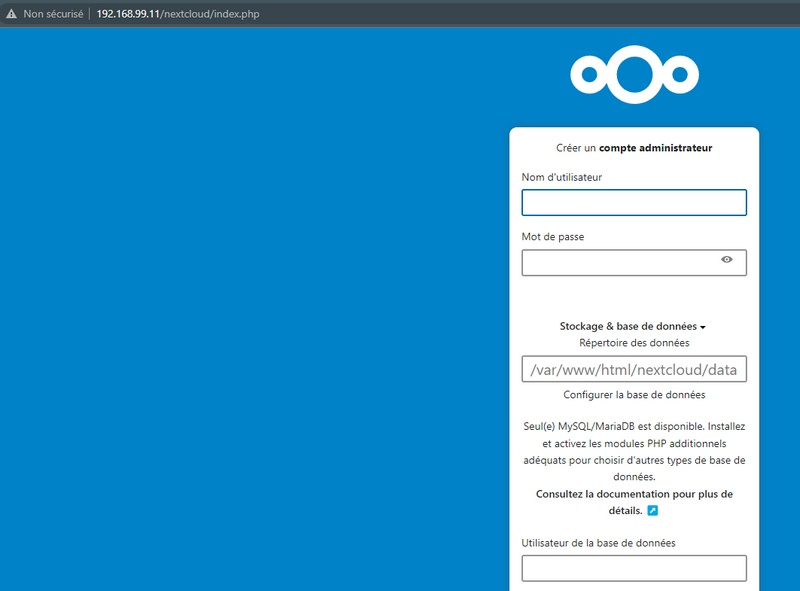Screen dimensions: 800x591
Task: Click the Nom d'utilisateur label
Action: [562, 178]
